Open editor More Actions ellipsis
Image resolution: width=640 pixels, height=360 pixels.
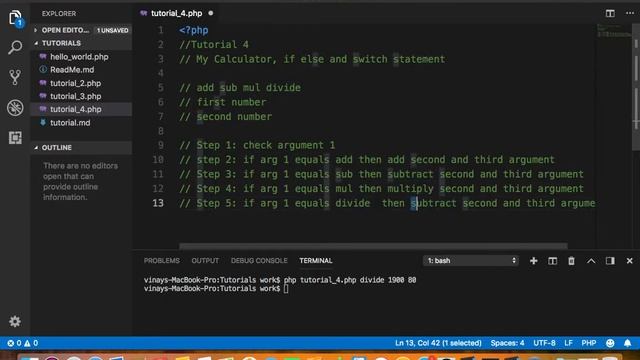[630, 13]
